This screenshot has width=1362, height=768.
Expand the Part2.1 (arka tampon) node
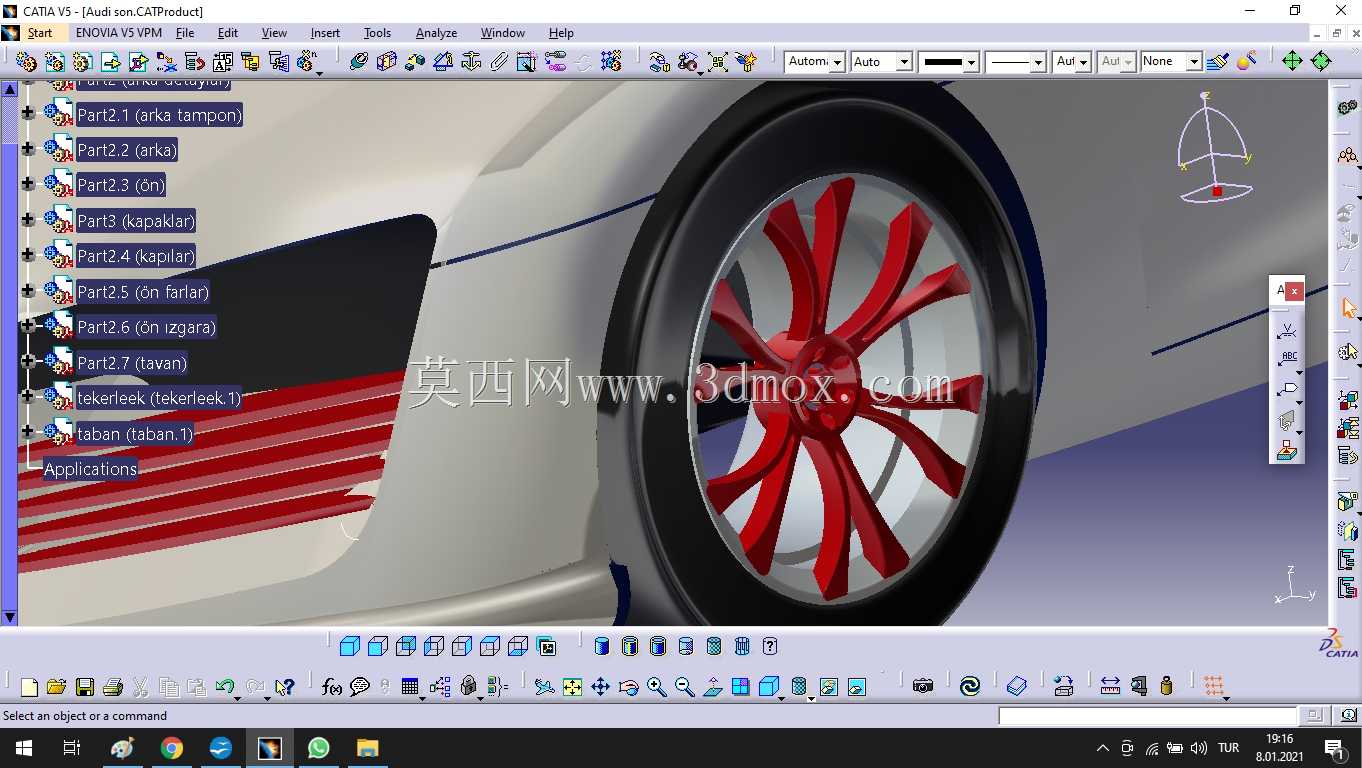(x=28, y=114)
